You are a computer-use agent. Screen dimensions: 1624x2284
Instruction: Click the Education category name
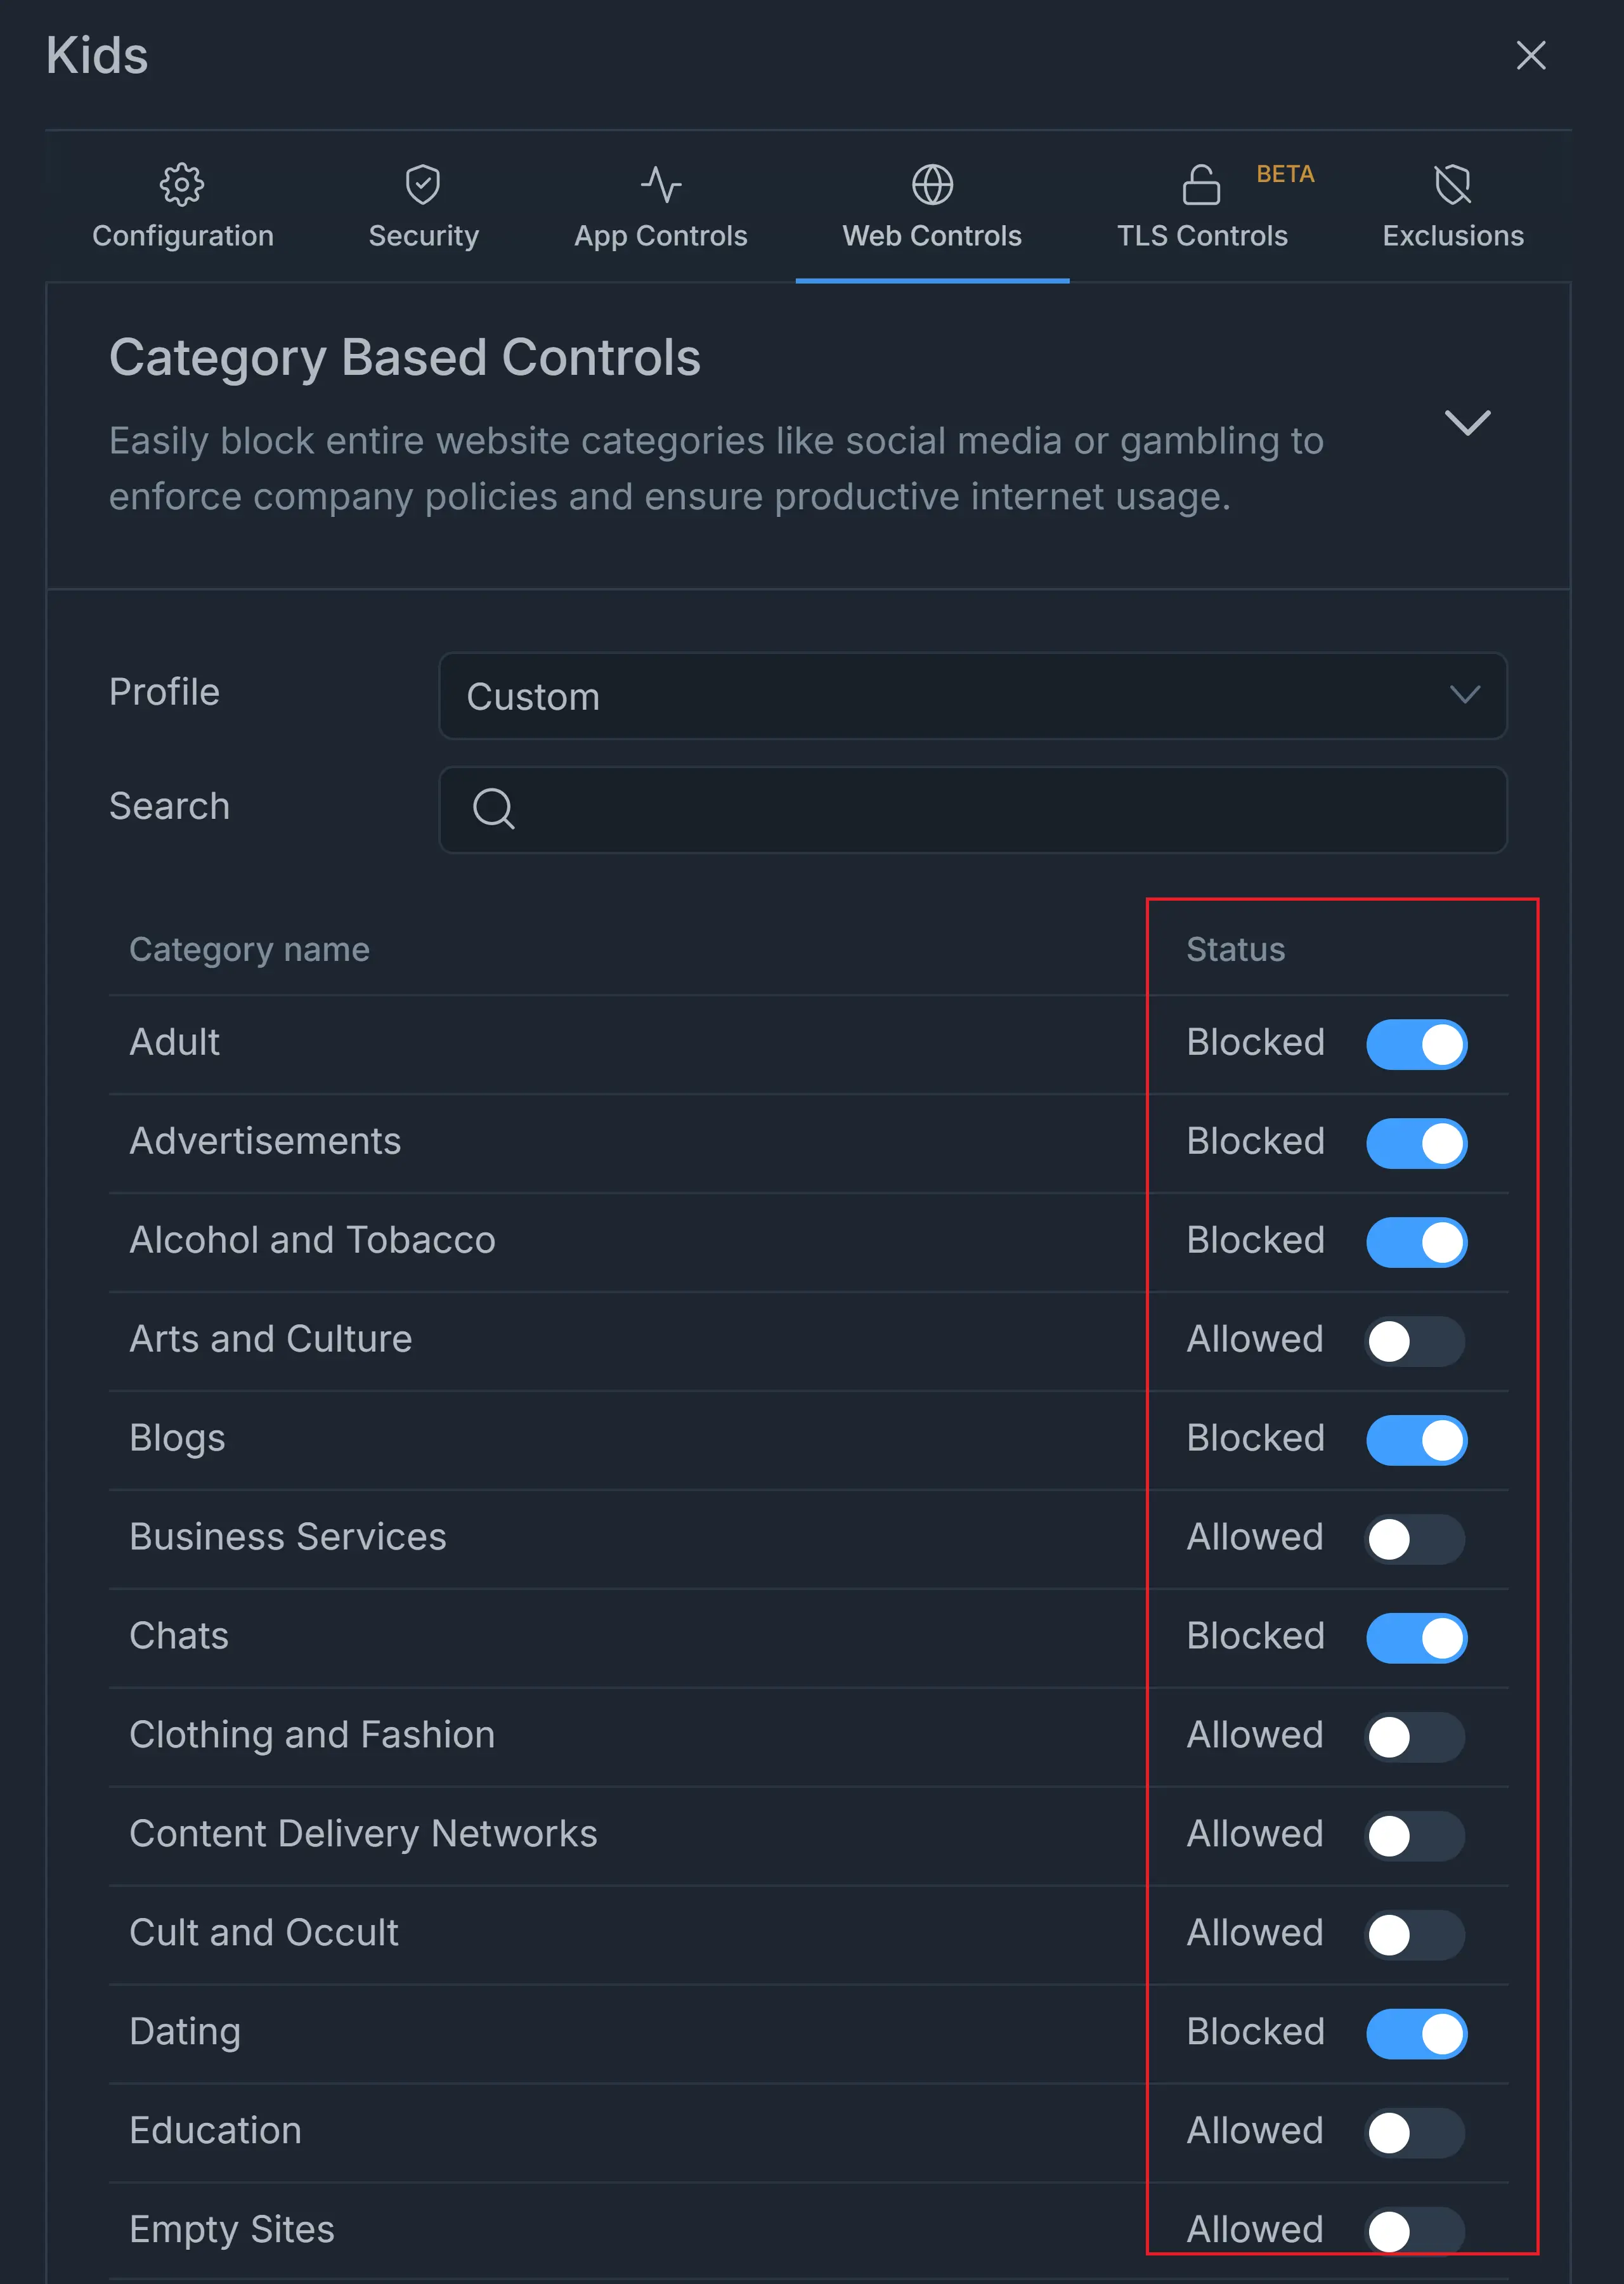[x=215, y=2131]
